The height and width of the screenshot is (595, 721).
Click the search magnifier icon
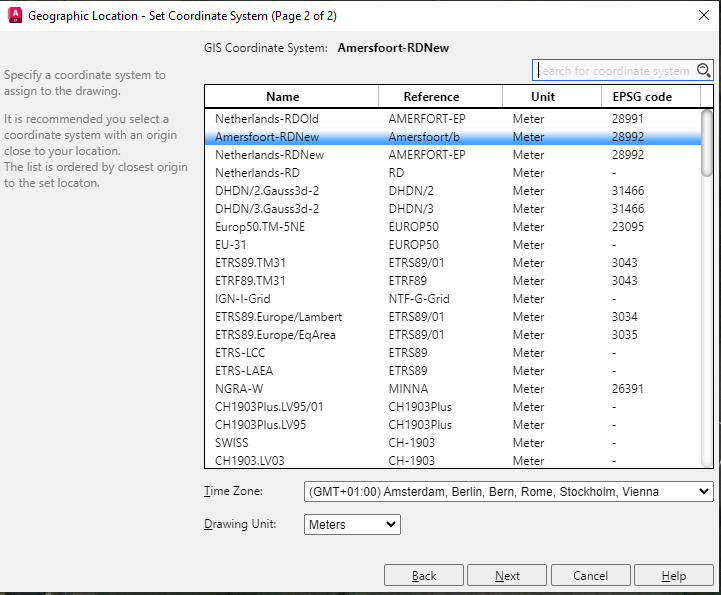coord(703,70)
